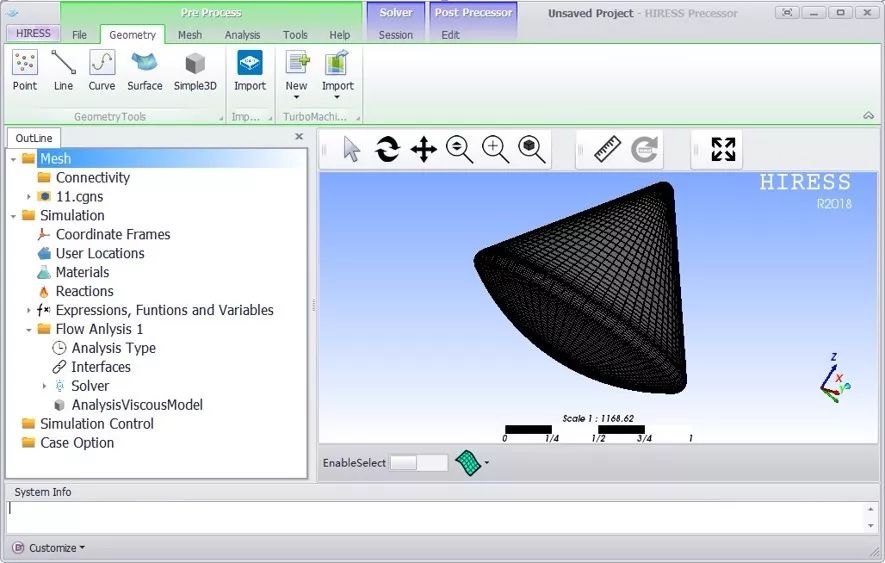Click the Solver ribbon group header
The image size is (885, 563).
(x=396, y=12)
